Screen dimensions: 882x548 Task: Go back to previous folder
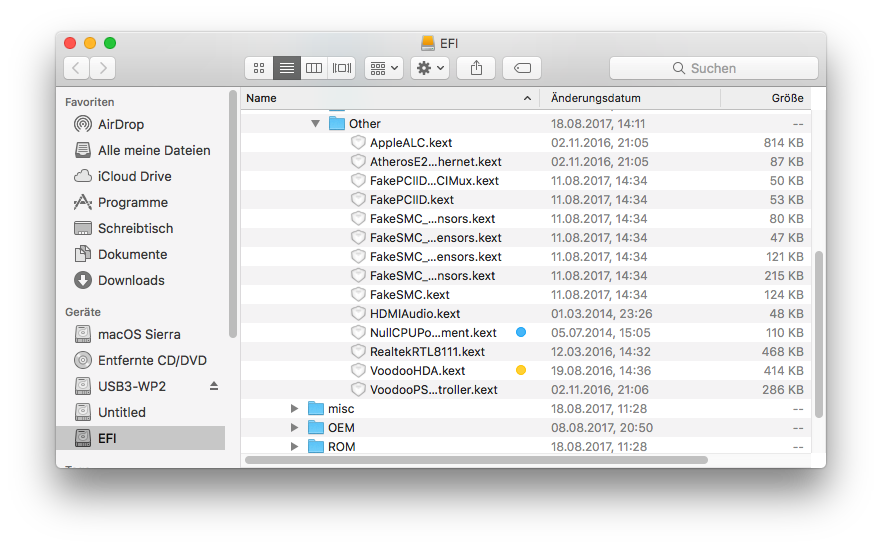click(x=76, y=68)
